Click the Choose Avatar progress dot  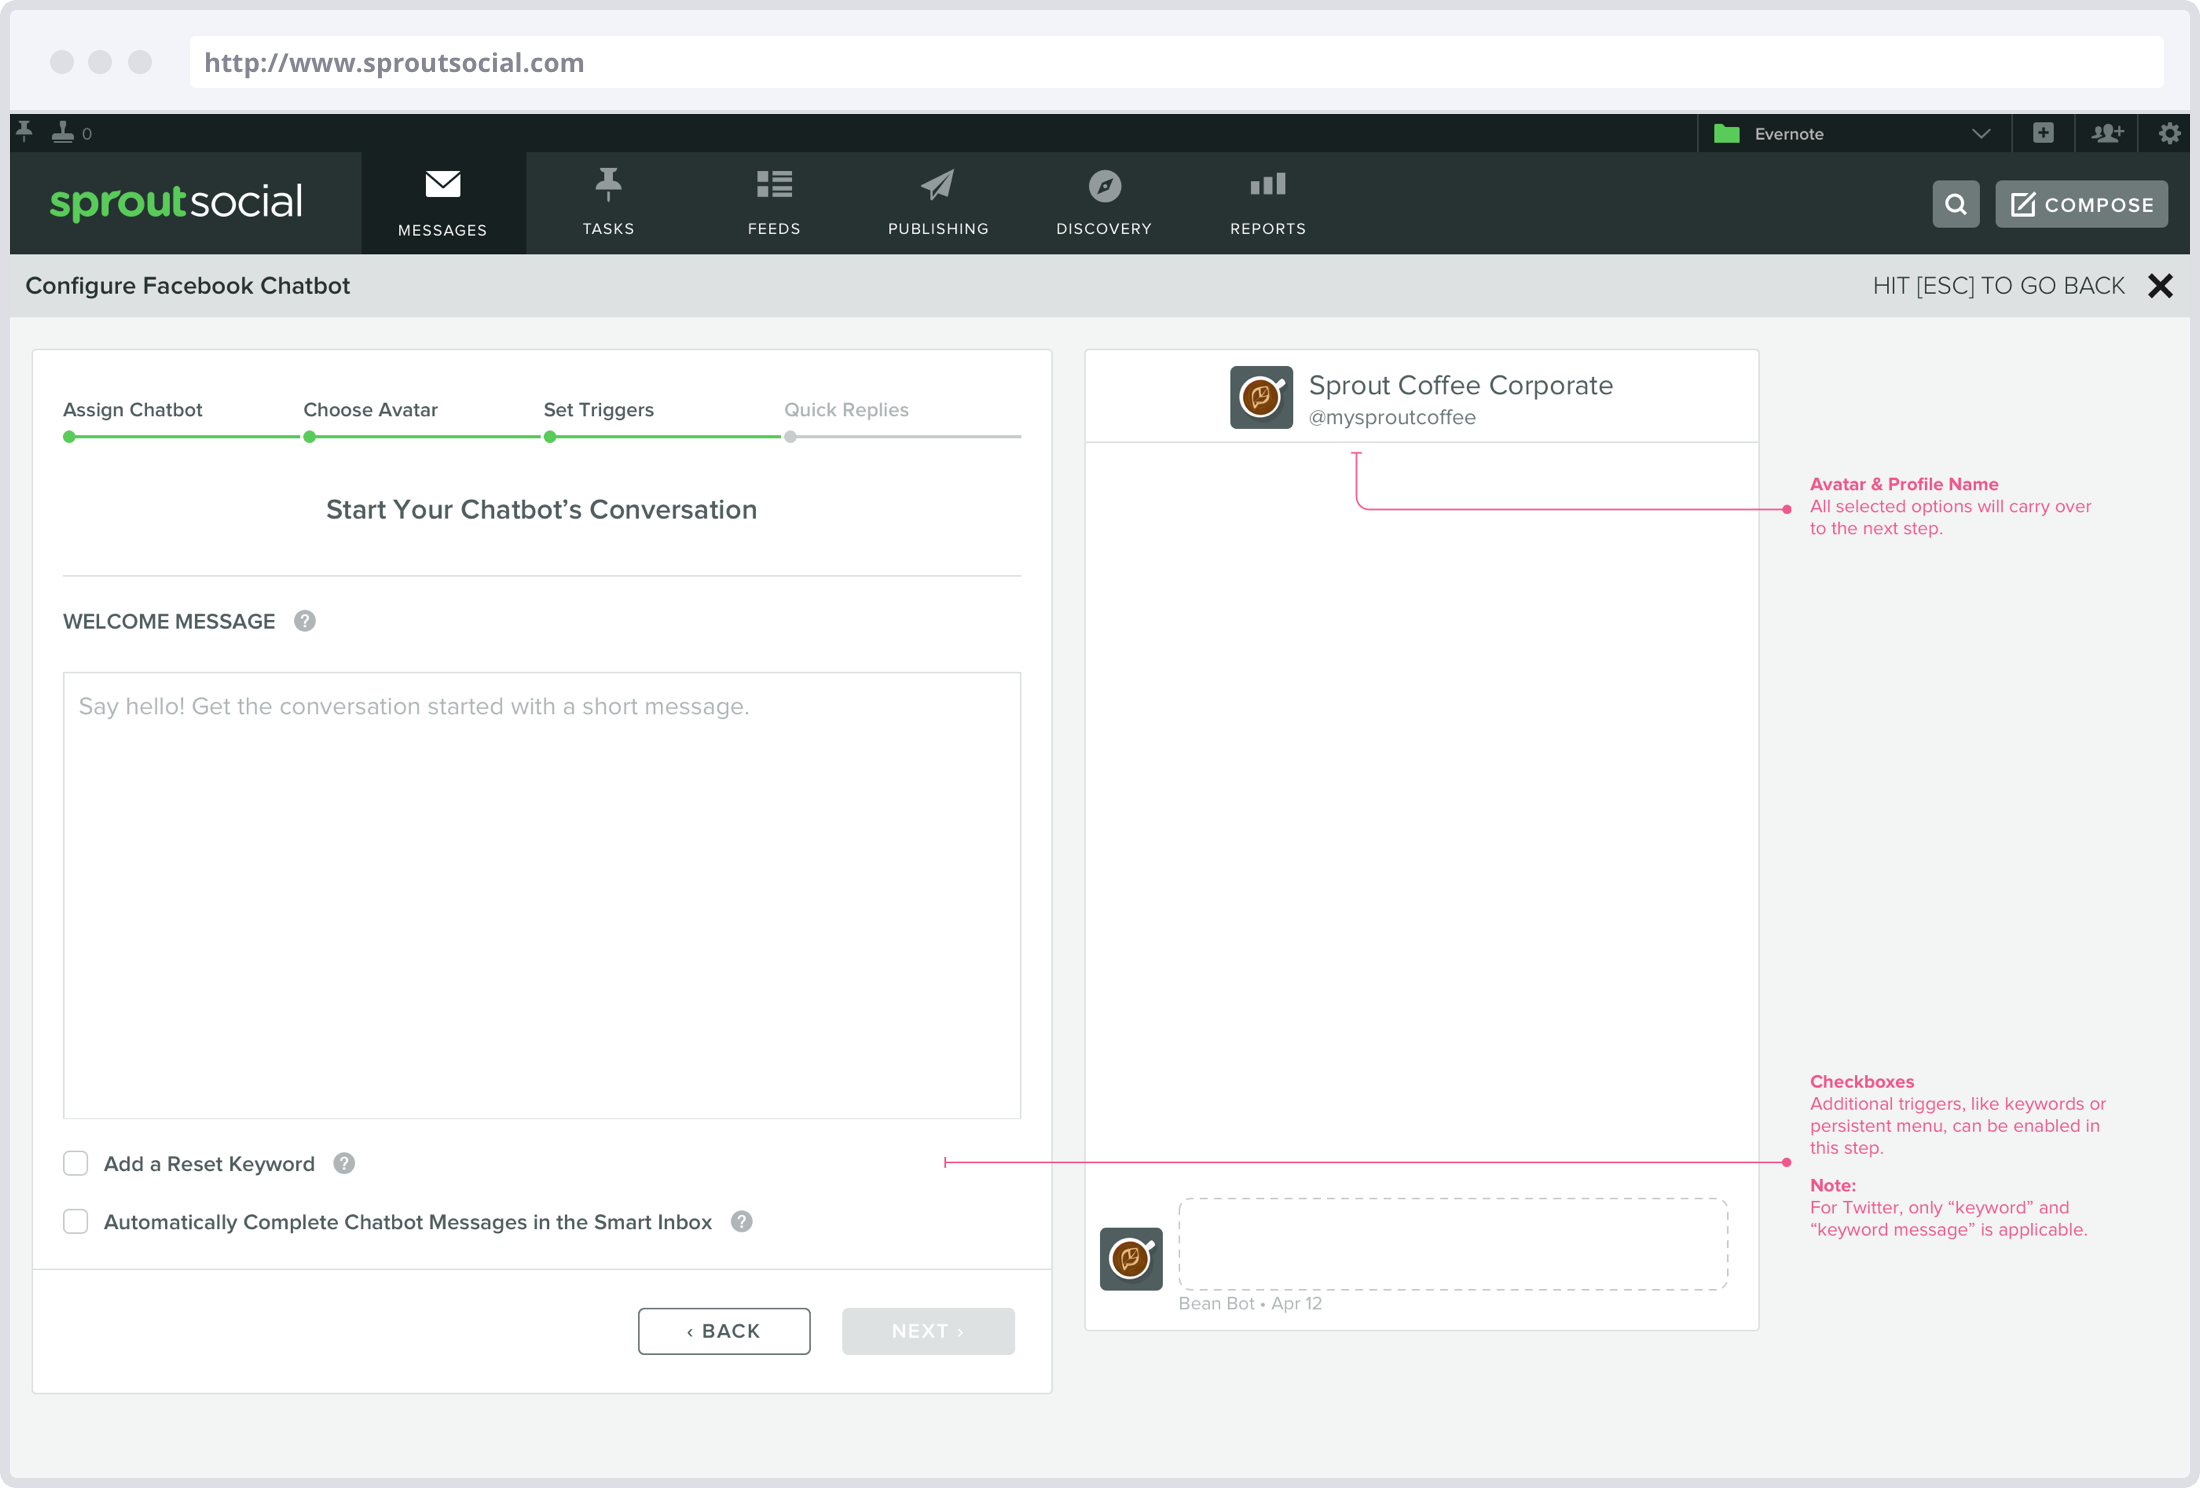pos(310,437)
